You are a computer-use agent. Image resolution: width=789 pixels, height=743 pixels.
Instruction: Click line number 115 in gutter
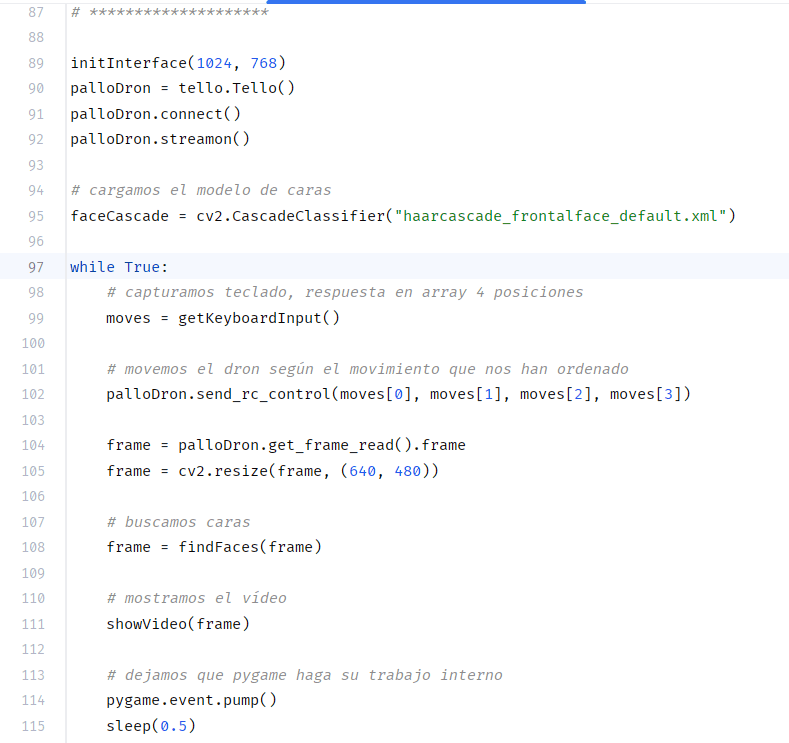click(33, 726)
